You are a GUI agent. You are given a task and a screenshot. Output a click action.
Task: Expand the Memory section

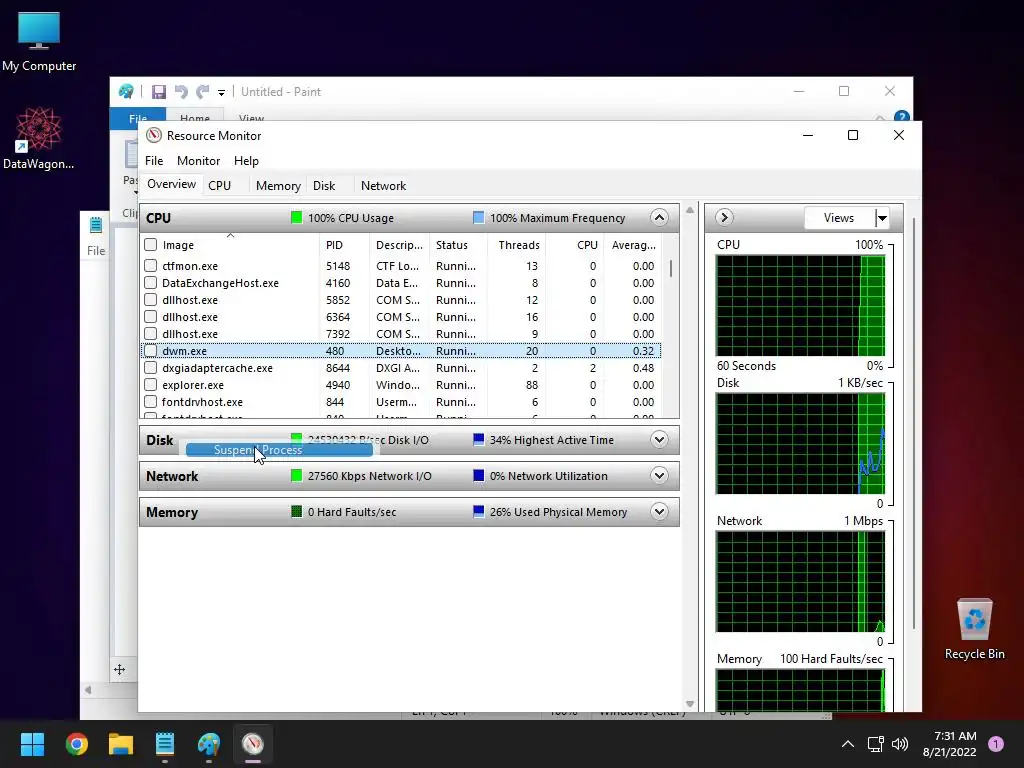click(x=659, y=511)
